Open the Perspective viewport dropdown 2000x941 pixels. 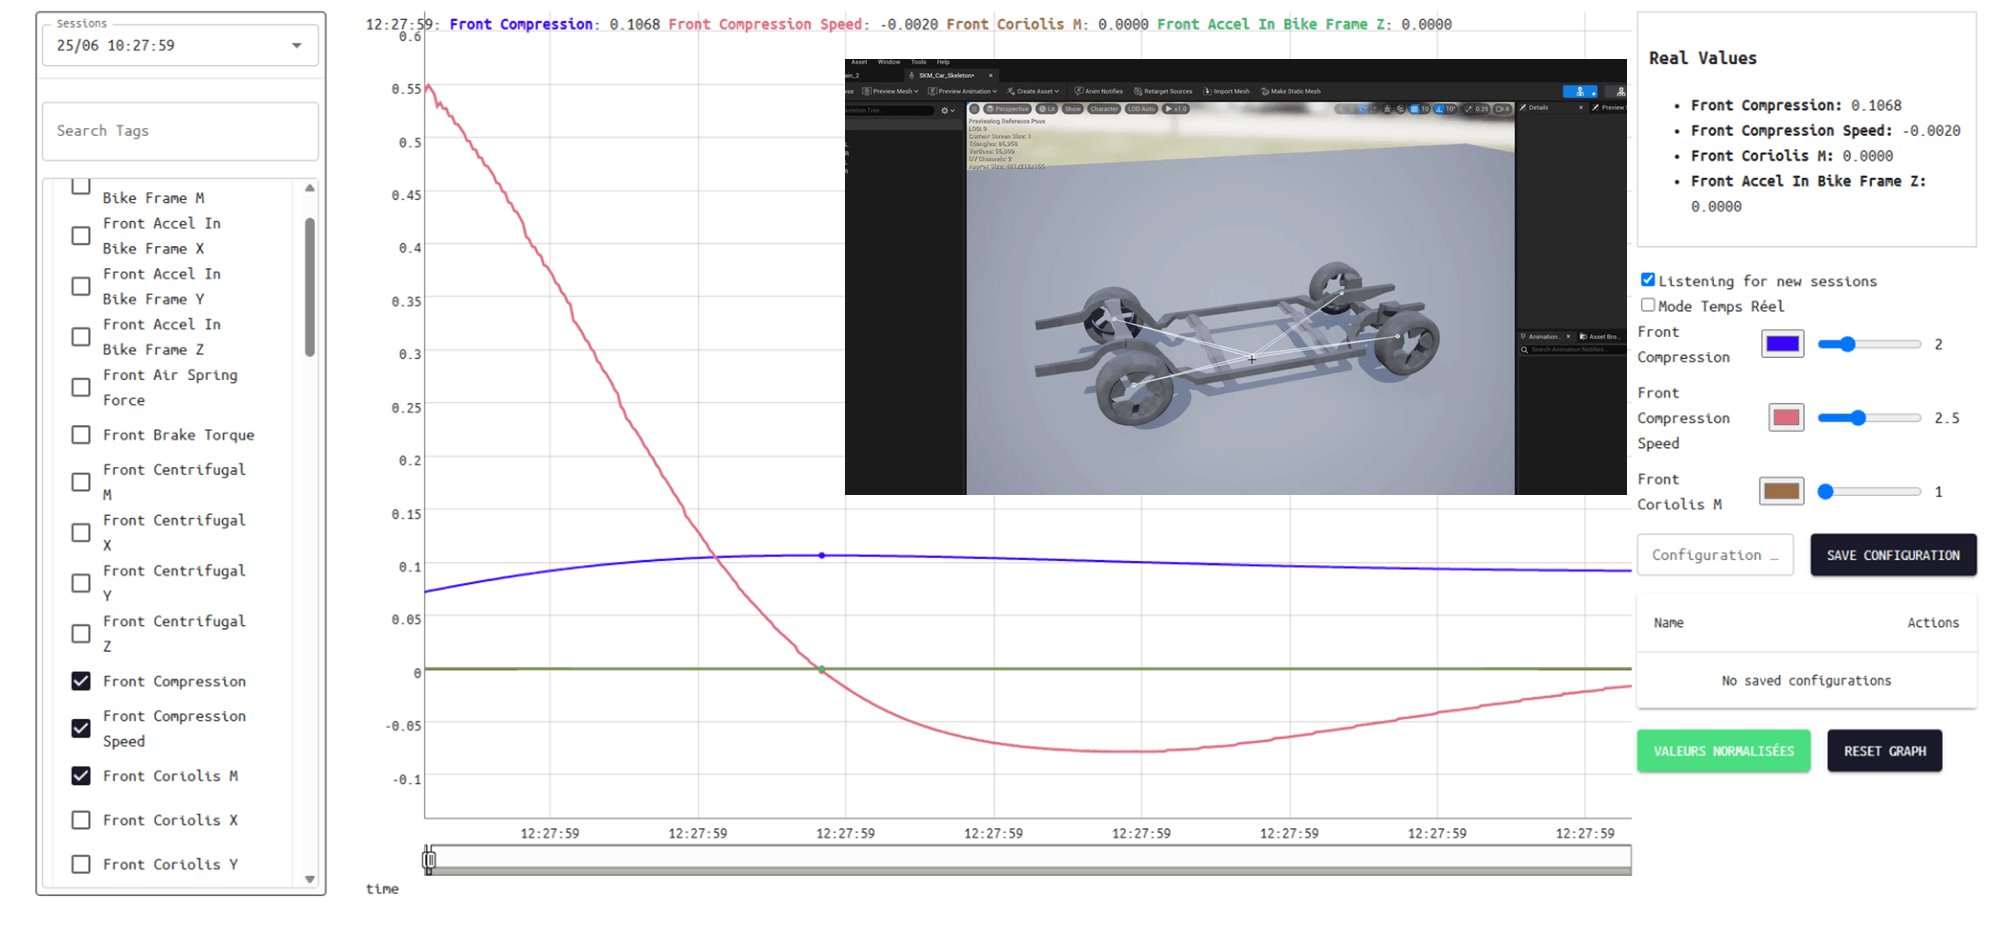tap(1009, 110)
